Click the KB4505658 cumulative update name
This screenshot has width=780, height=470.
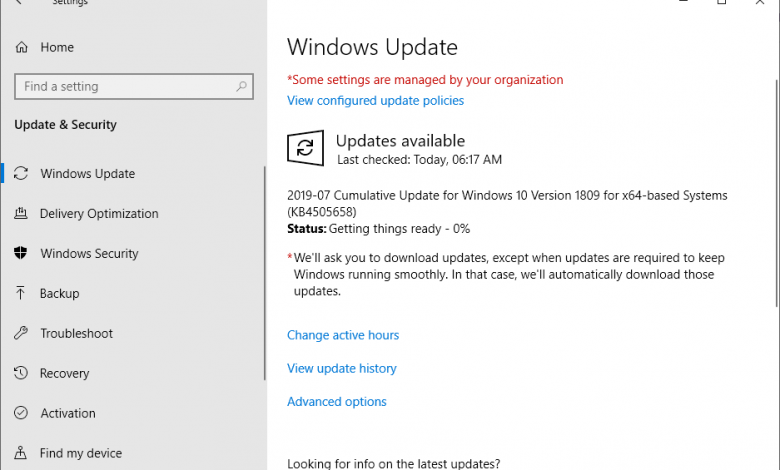pyautogui.click(x=507, y=203)
